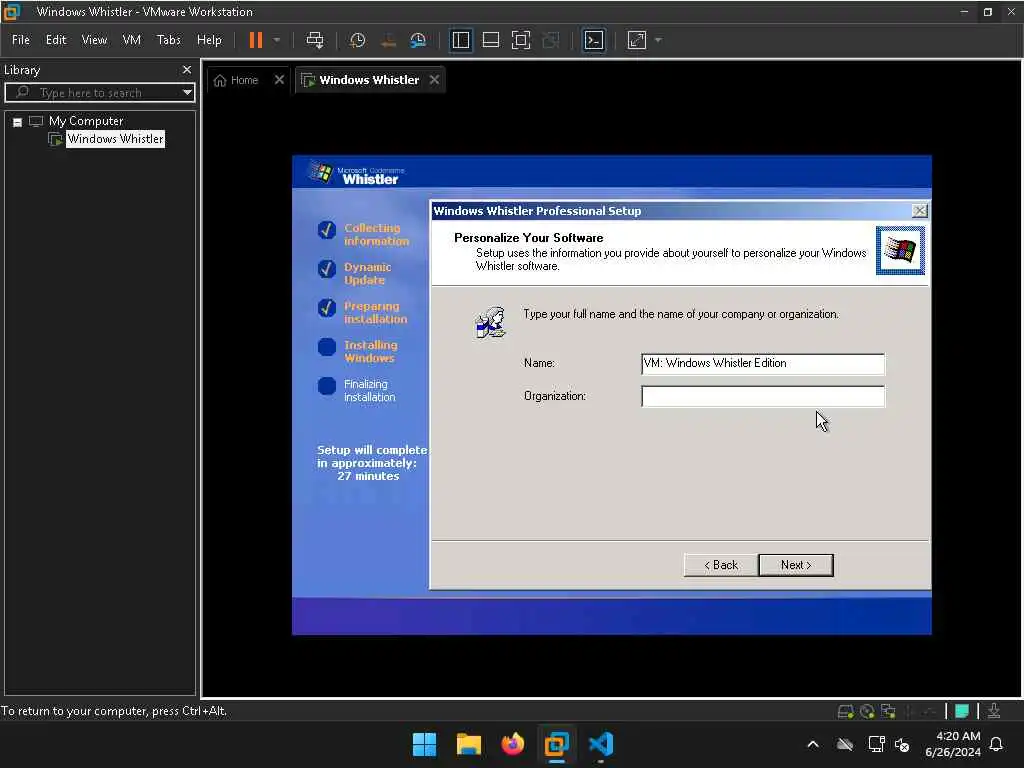Image resolution: width=1024 pixels, height=768 pixels.
Task: Close the Home tab
Action: (x=280, y=80)
